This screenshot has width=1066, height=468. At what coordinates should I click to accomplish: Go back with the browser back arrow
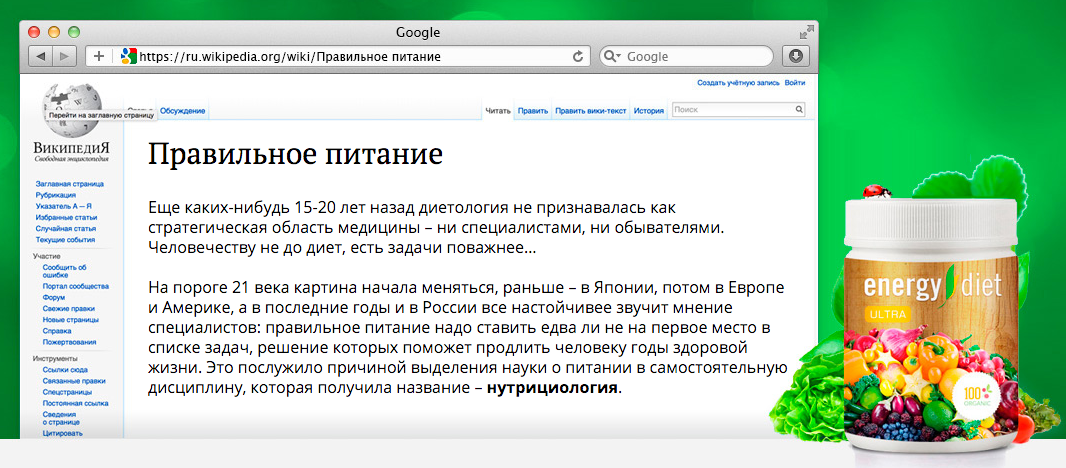pyautogui.click(x=40, y=56)
